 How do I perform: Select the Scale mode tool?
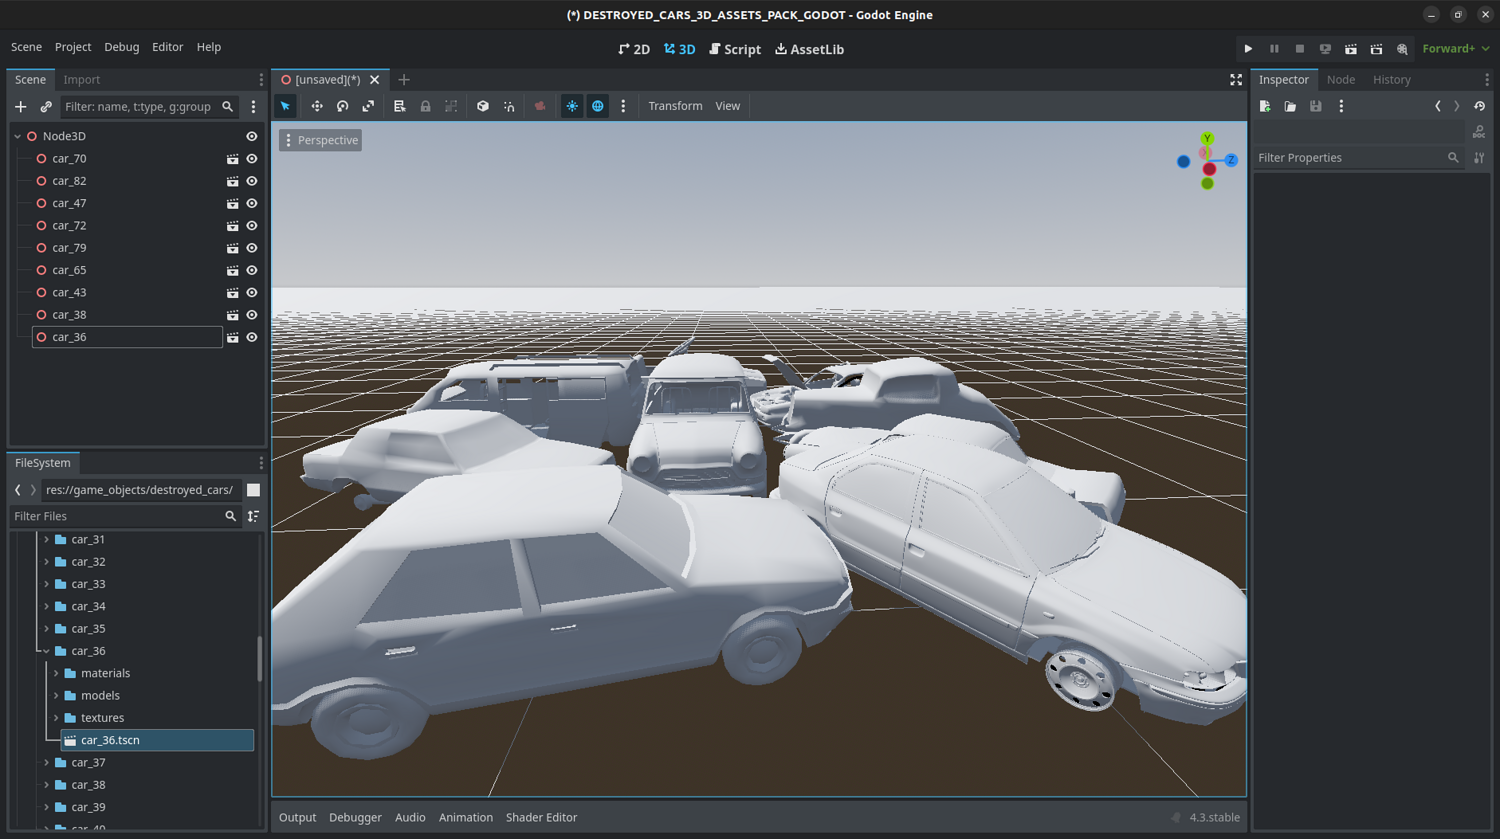pos(368,106)
